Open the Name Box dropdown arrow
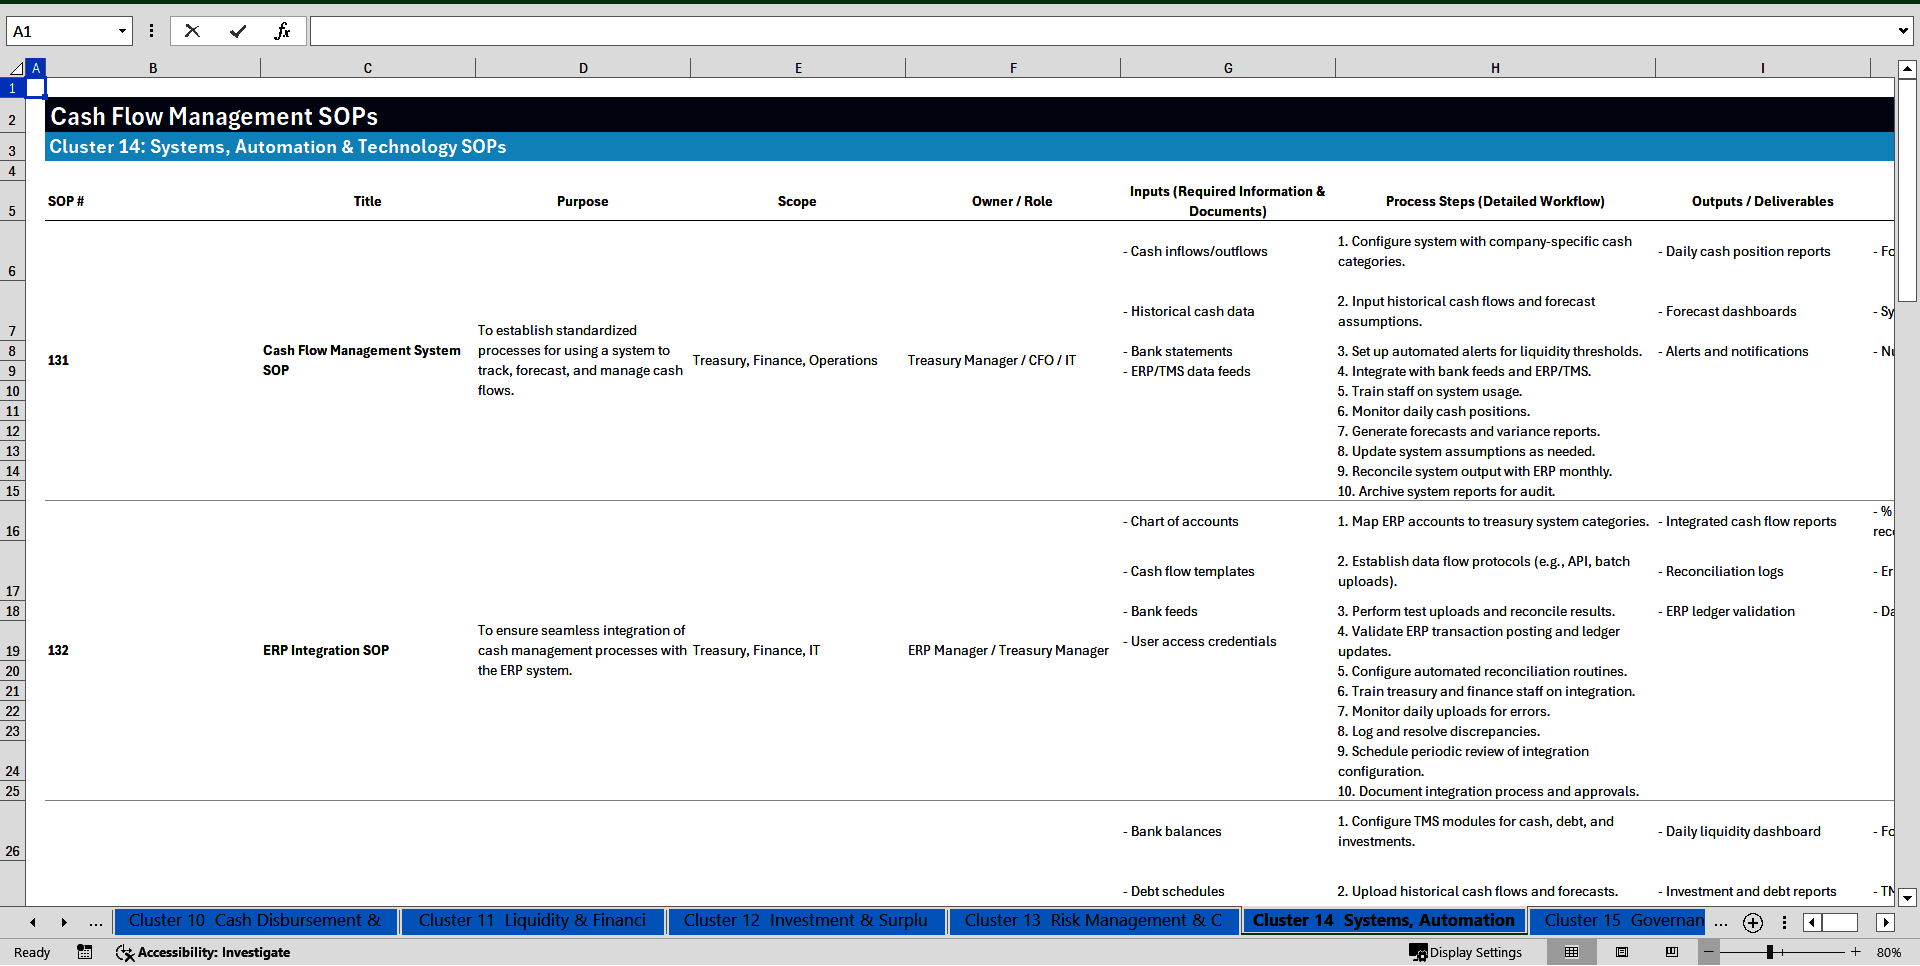 [122, 31]
